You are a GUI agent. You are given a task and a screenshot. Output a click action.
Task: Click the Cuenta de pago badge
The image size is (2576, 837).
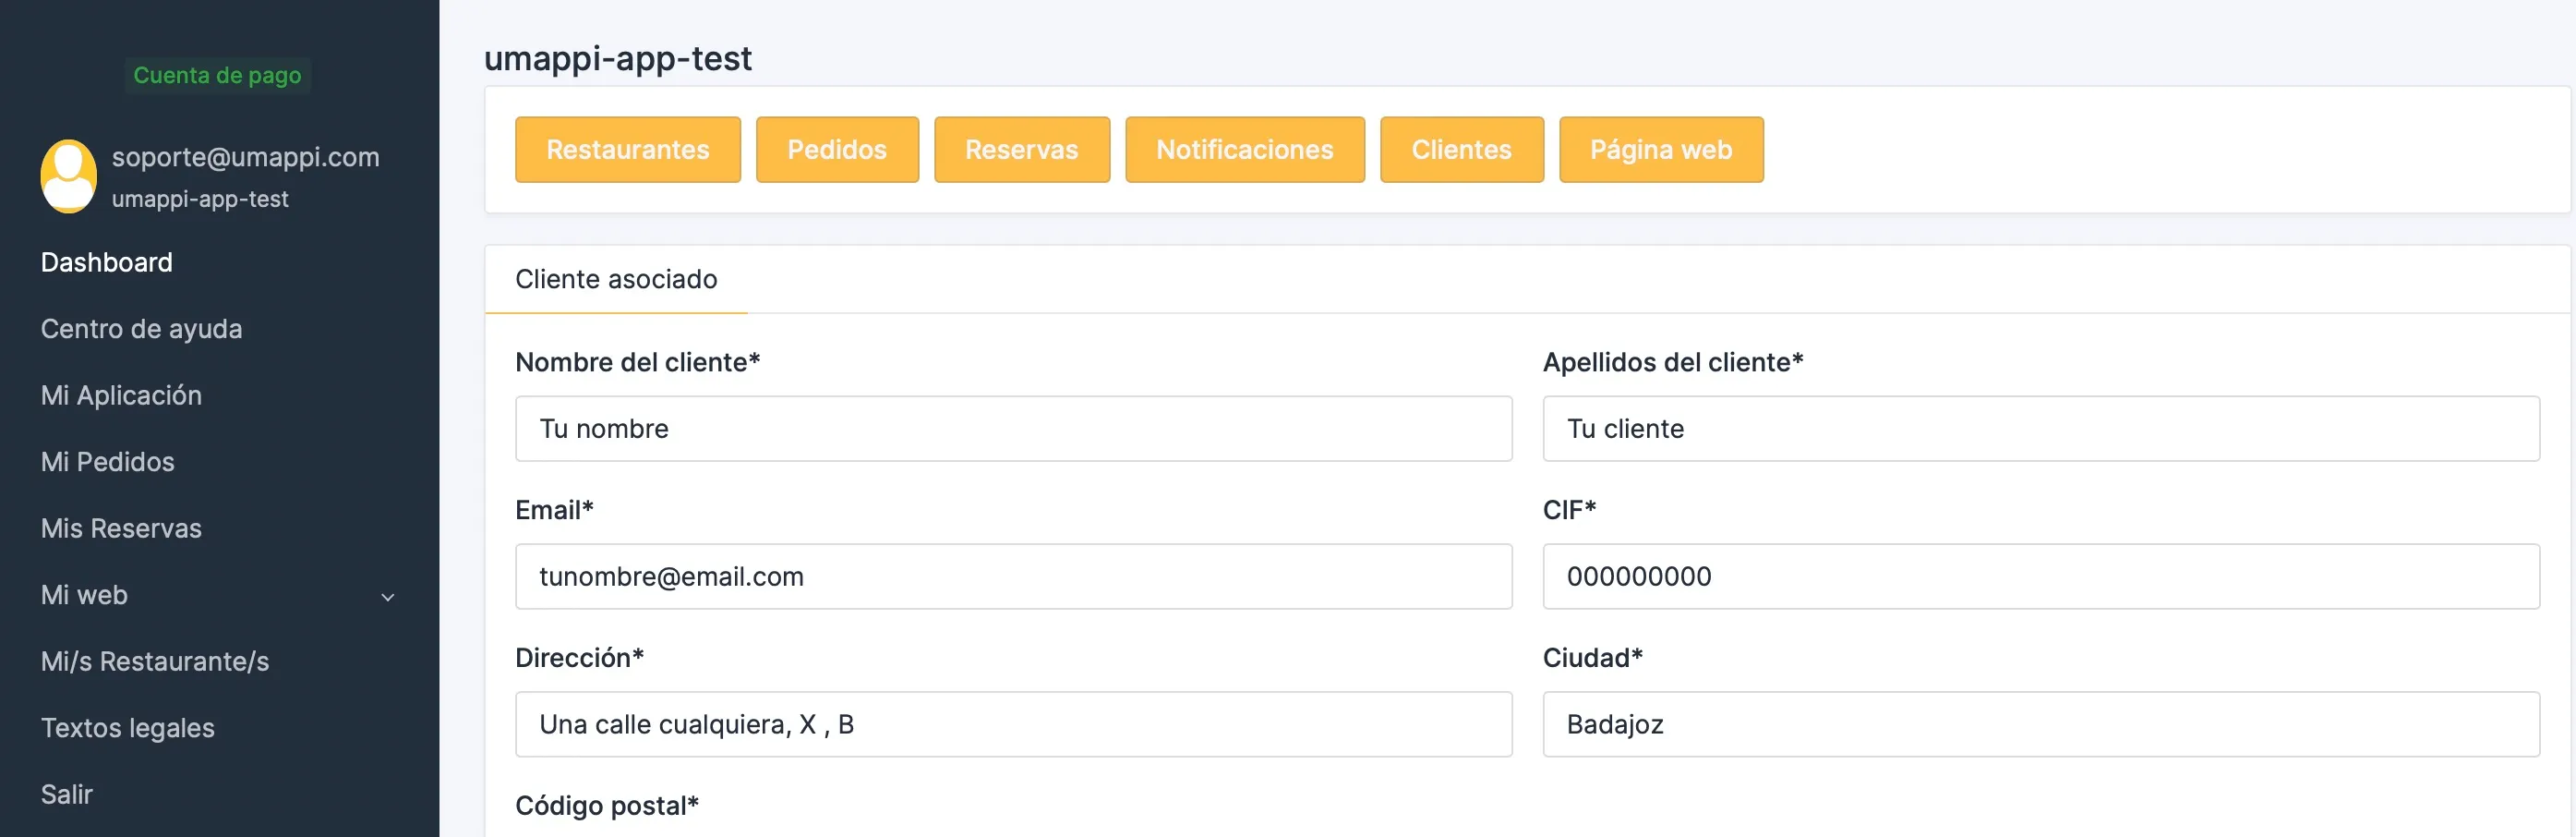tap(217, 75)
